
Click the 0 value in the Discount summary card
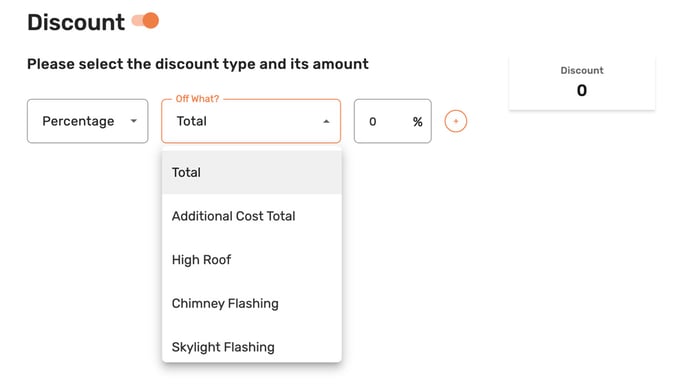(x=582, y=90)
